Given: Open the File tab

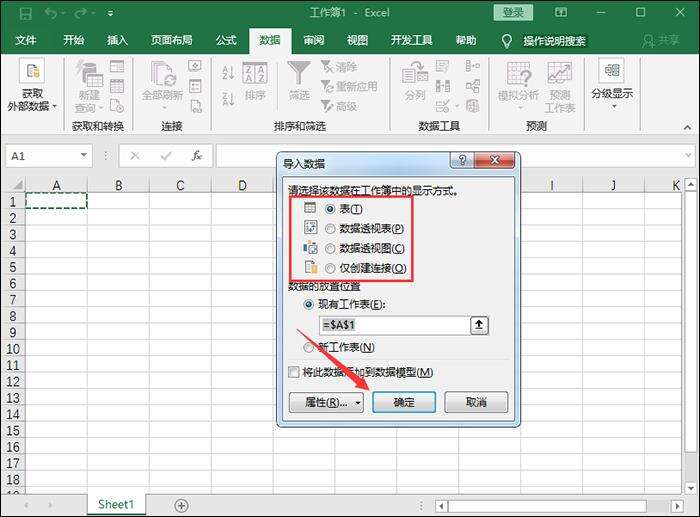Looking at the screenshot, I should (x=25, y=41).
